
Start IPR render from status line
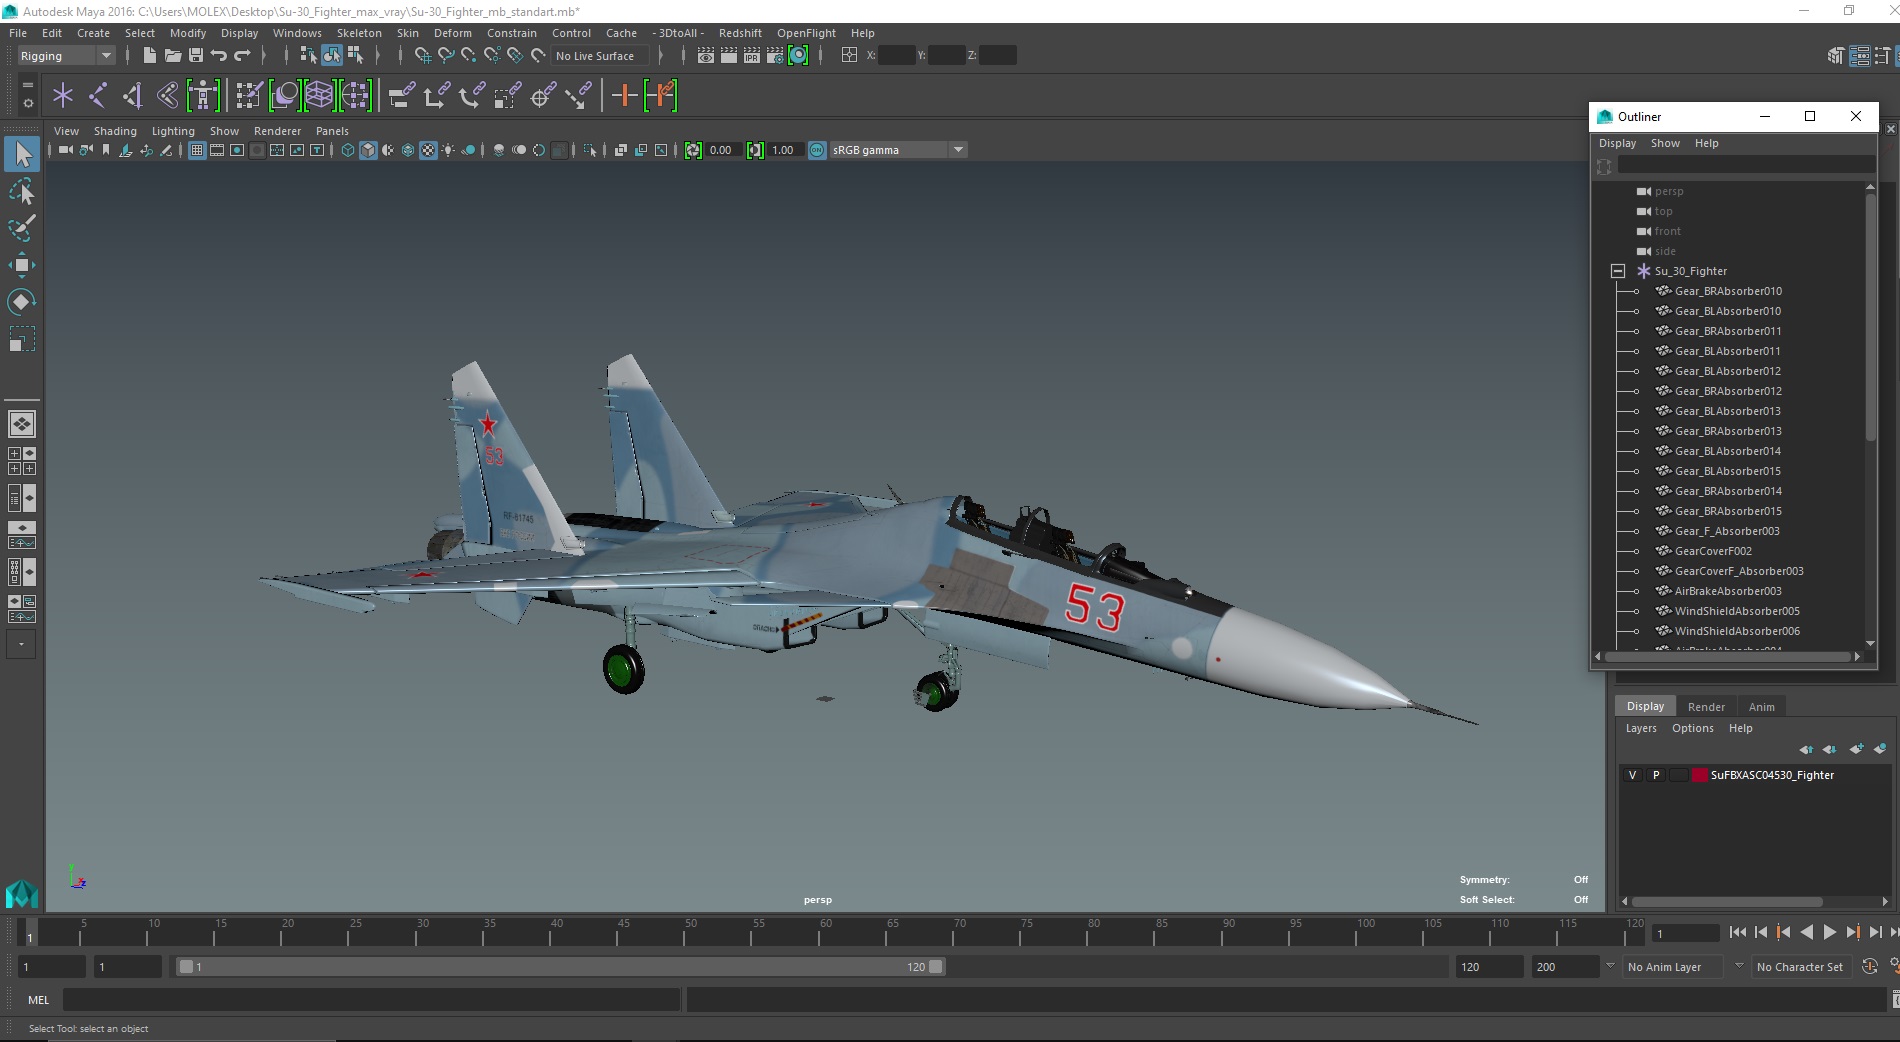[752, 56]
